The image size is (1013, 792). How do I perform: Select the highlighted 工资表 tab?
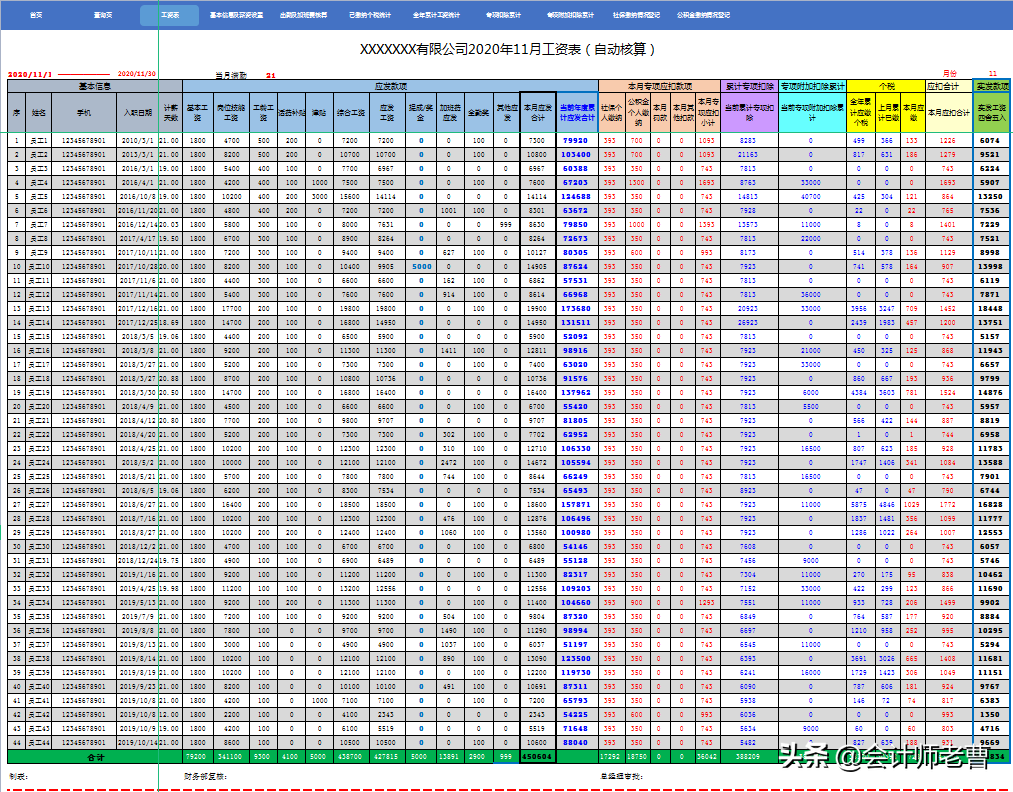170,16
